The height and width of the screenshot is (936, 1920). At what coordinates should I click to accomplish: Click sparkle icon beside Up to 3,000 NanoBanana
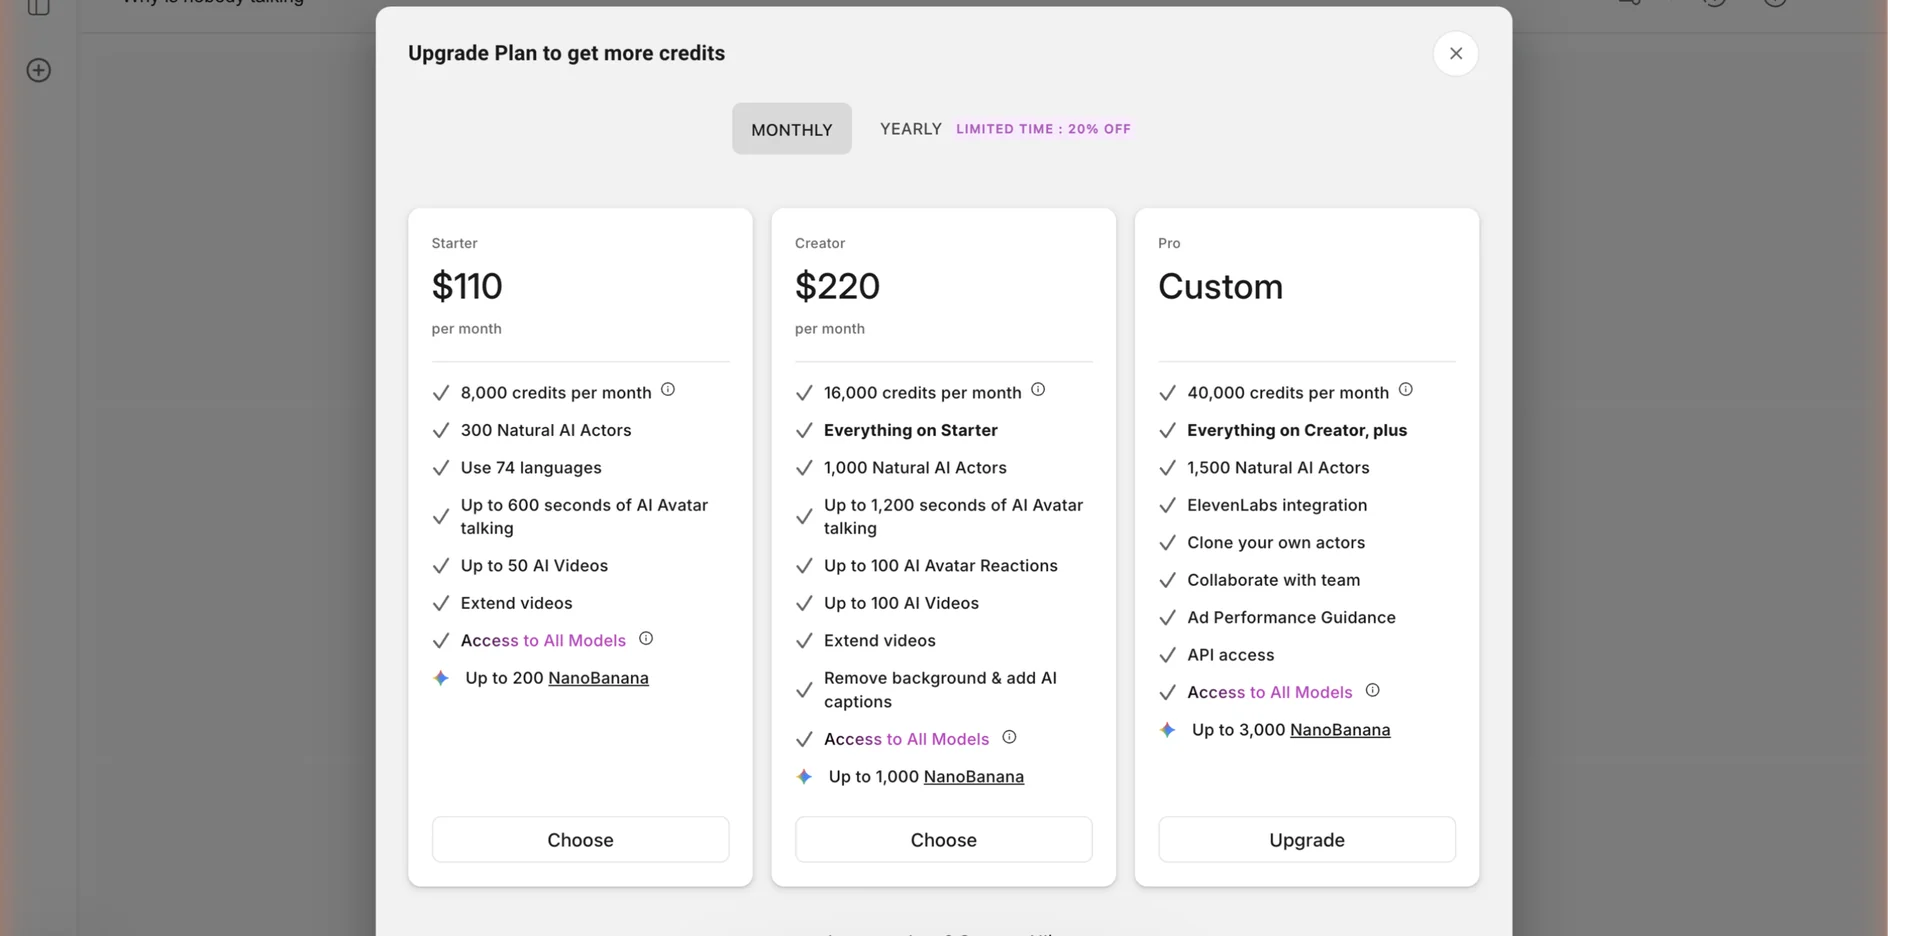click(1167, 730)
